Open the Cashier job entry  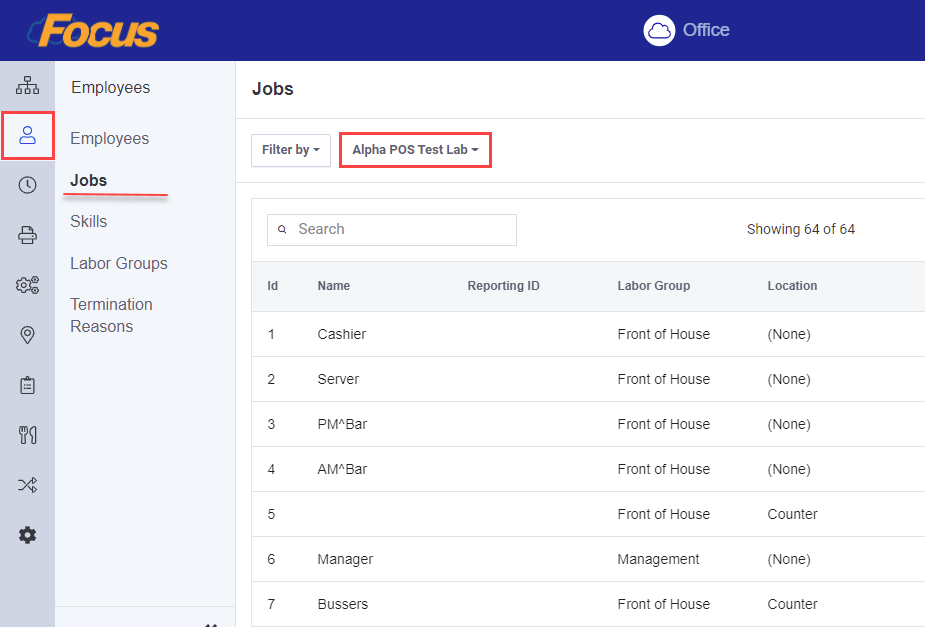click(341, 333)
